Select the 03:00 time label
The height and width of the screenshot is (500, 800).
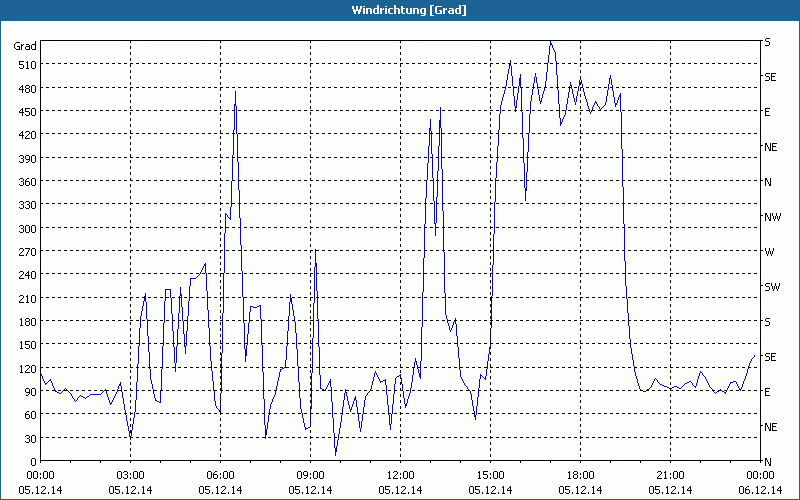[x=130, y=475]
